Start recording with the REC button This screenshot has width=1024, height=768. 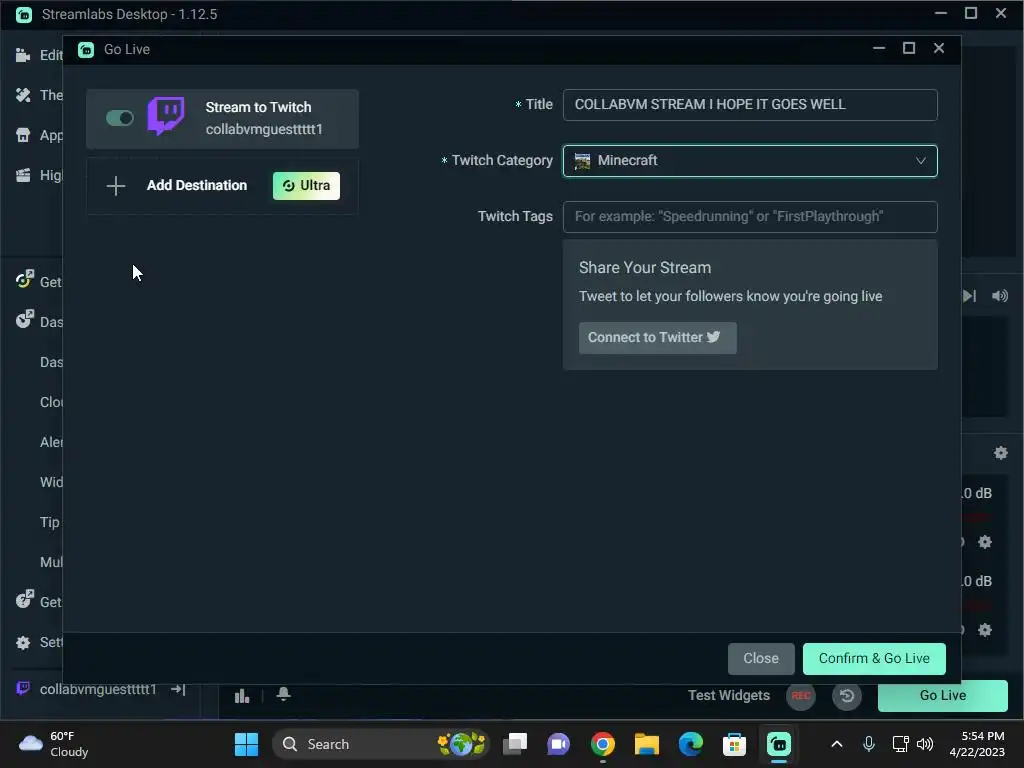(x=801, y=696)
